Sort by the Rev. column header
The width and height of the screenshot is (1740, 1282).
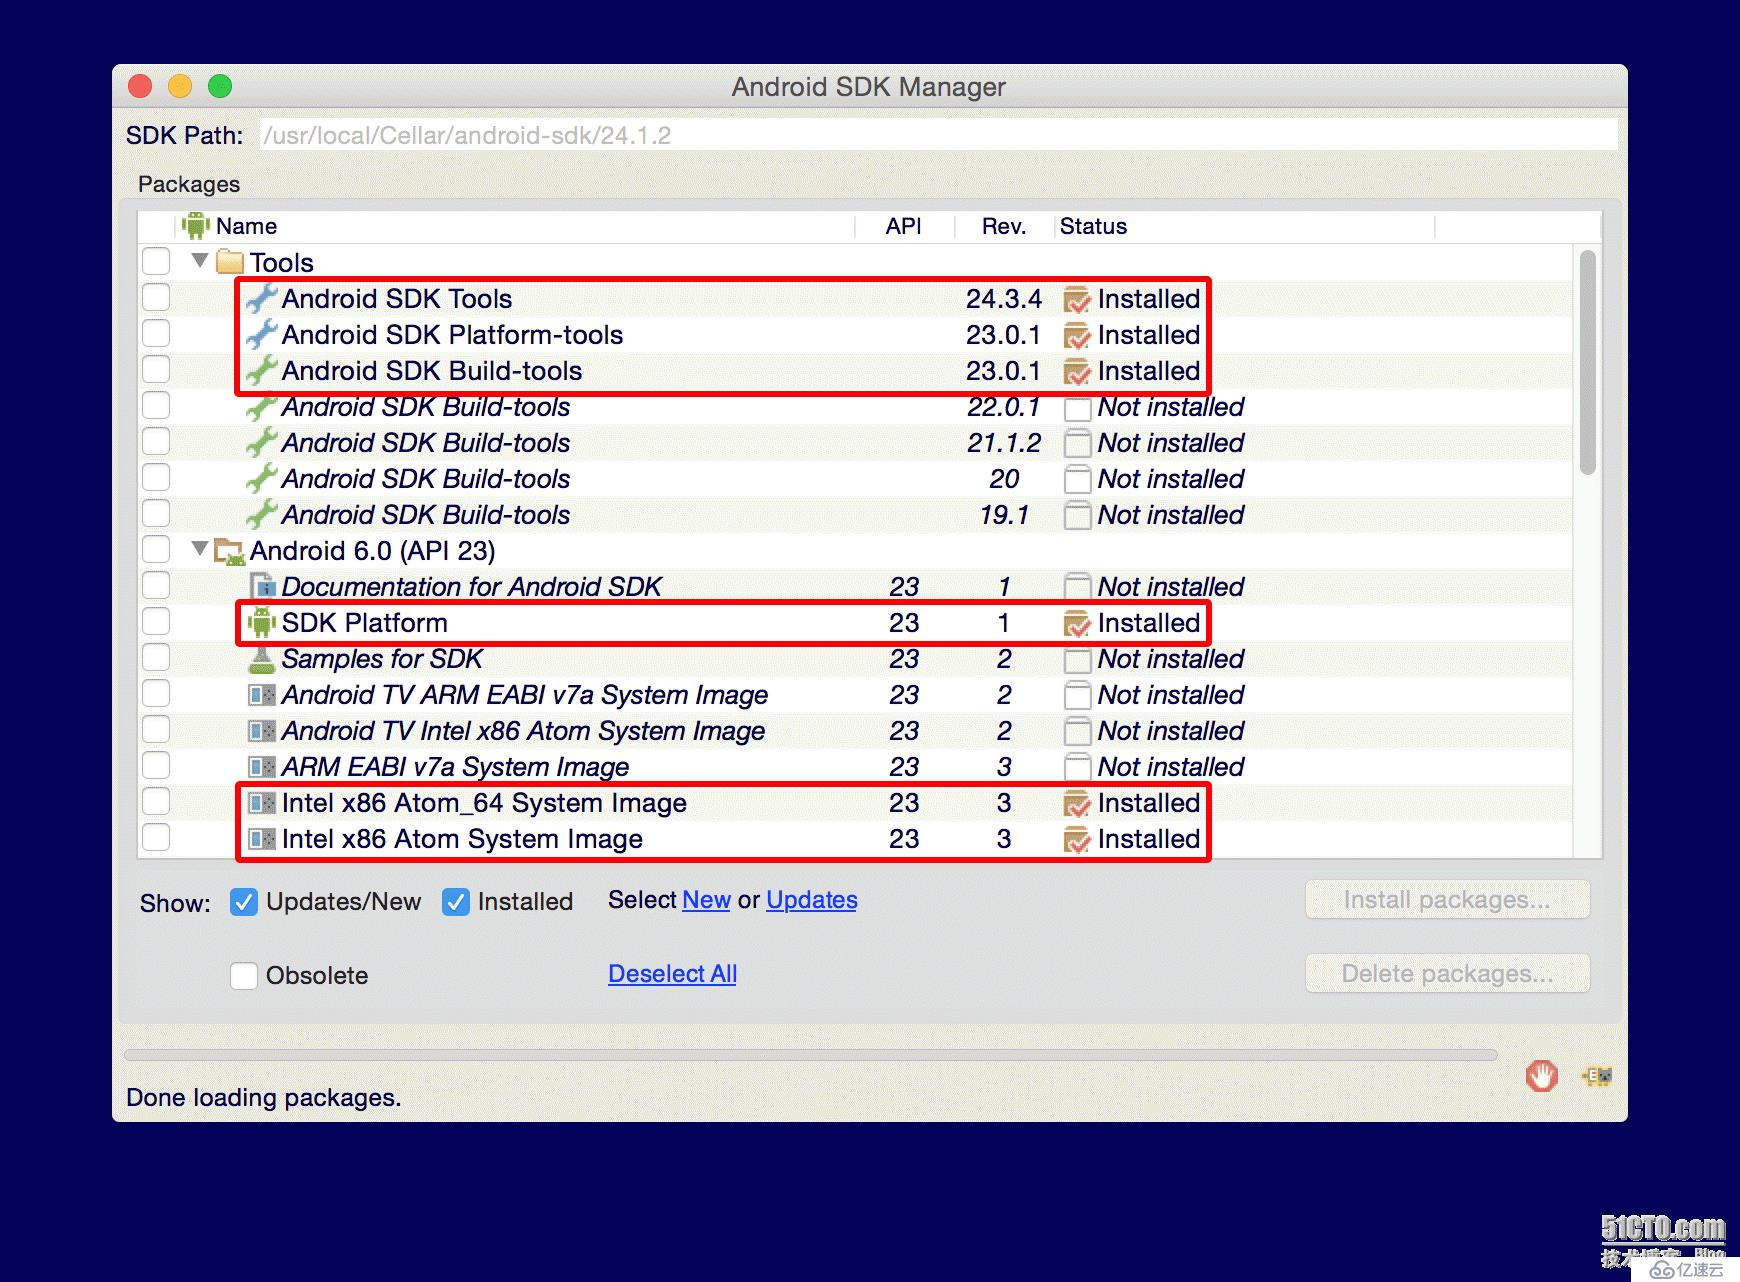[x=1004, y=226]
